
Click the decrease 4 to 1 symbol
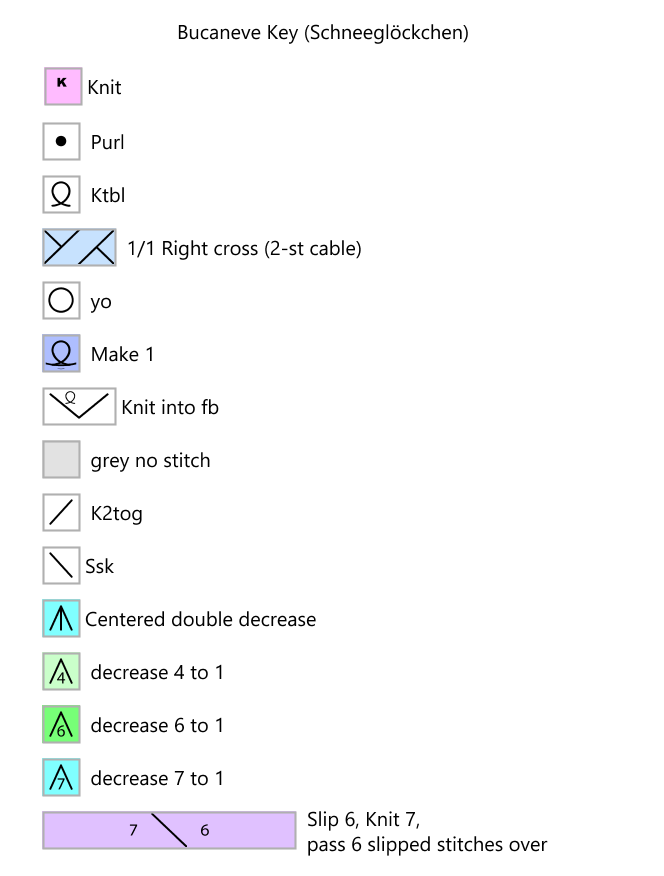click(x=61, y=672)
